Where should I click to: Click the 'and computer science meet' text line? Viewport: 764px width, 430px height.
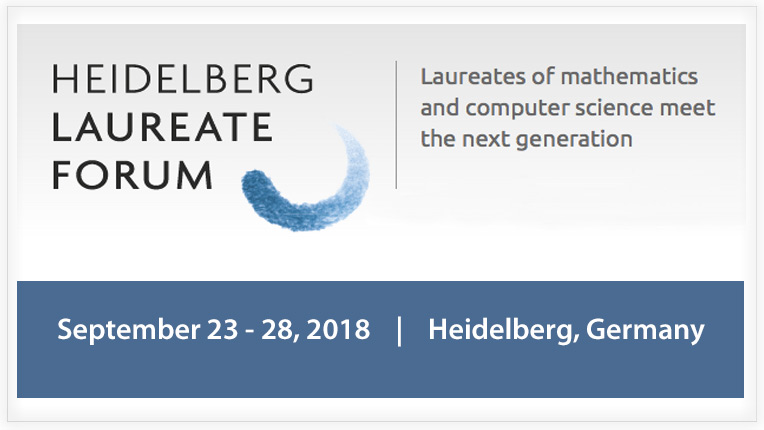click(x=568, y=108)
